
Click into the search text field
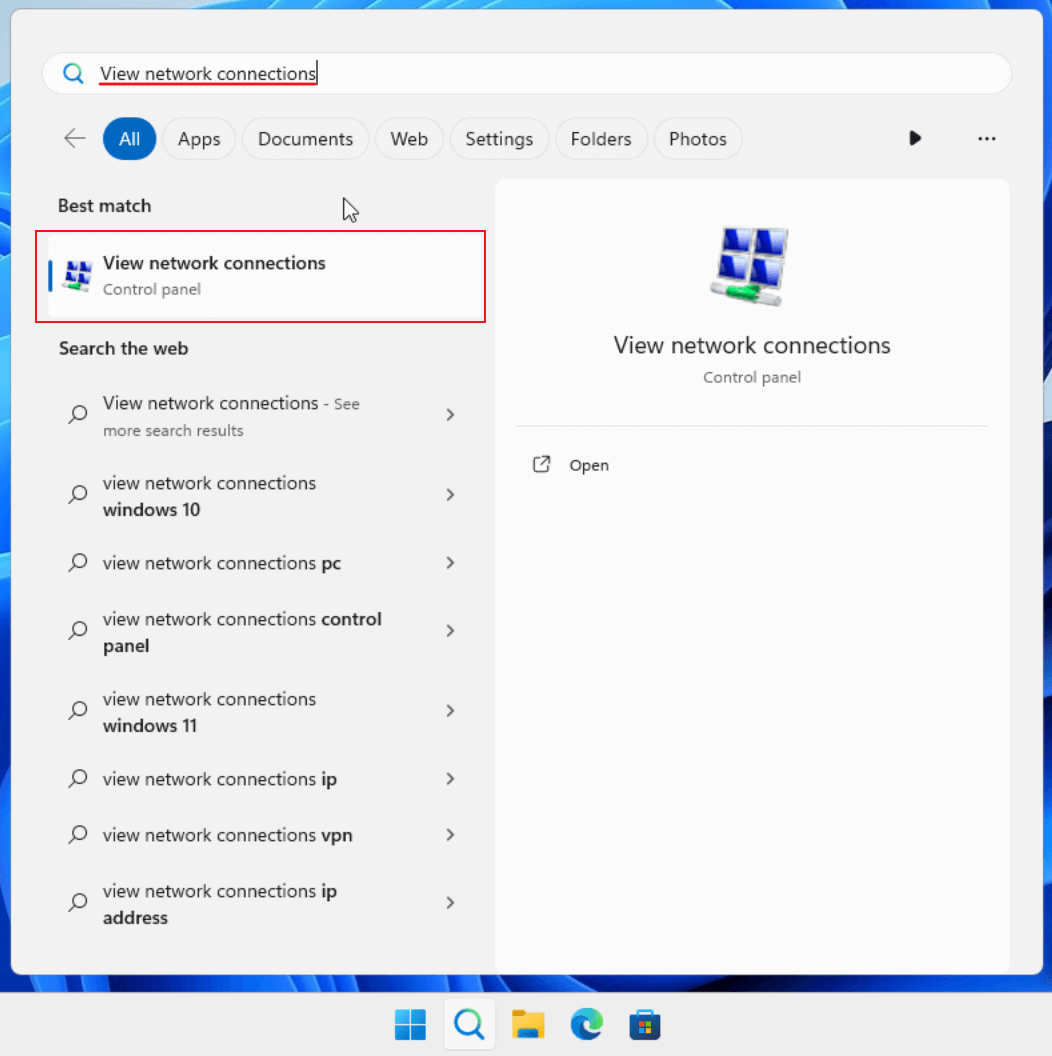click(527, 73)
